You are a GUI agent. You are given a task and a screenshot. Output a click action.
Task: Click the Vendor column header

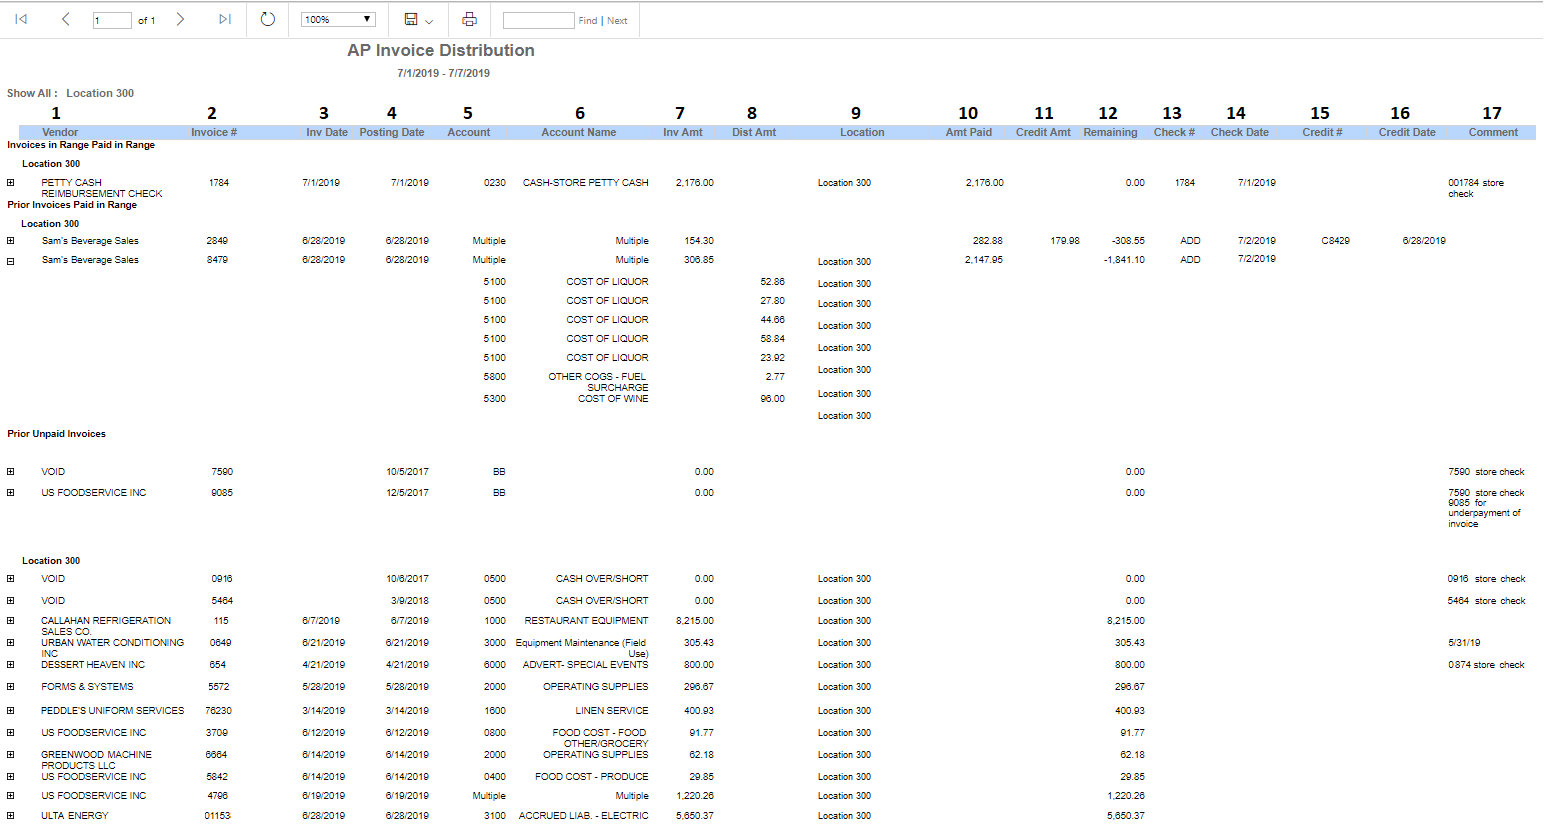(x=60, y=132)
